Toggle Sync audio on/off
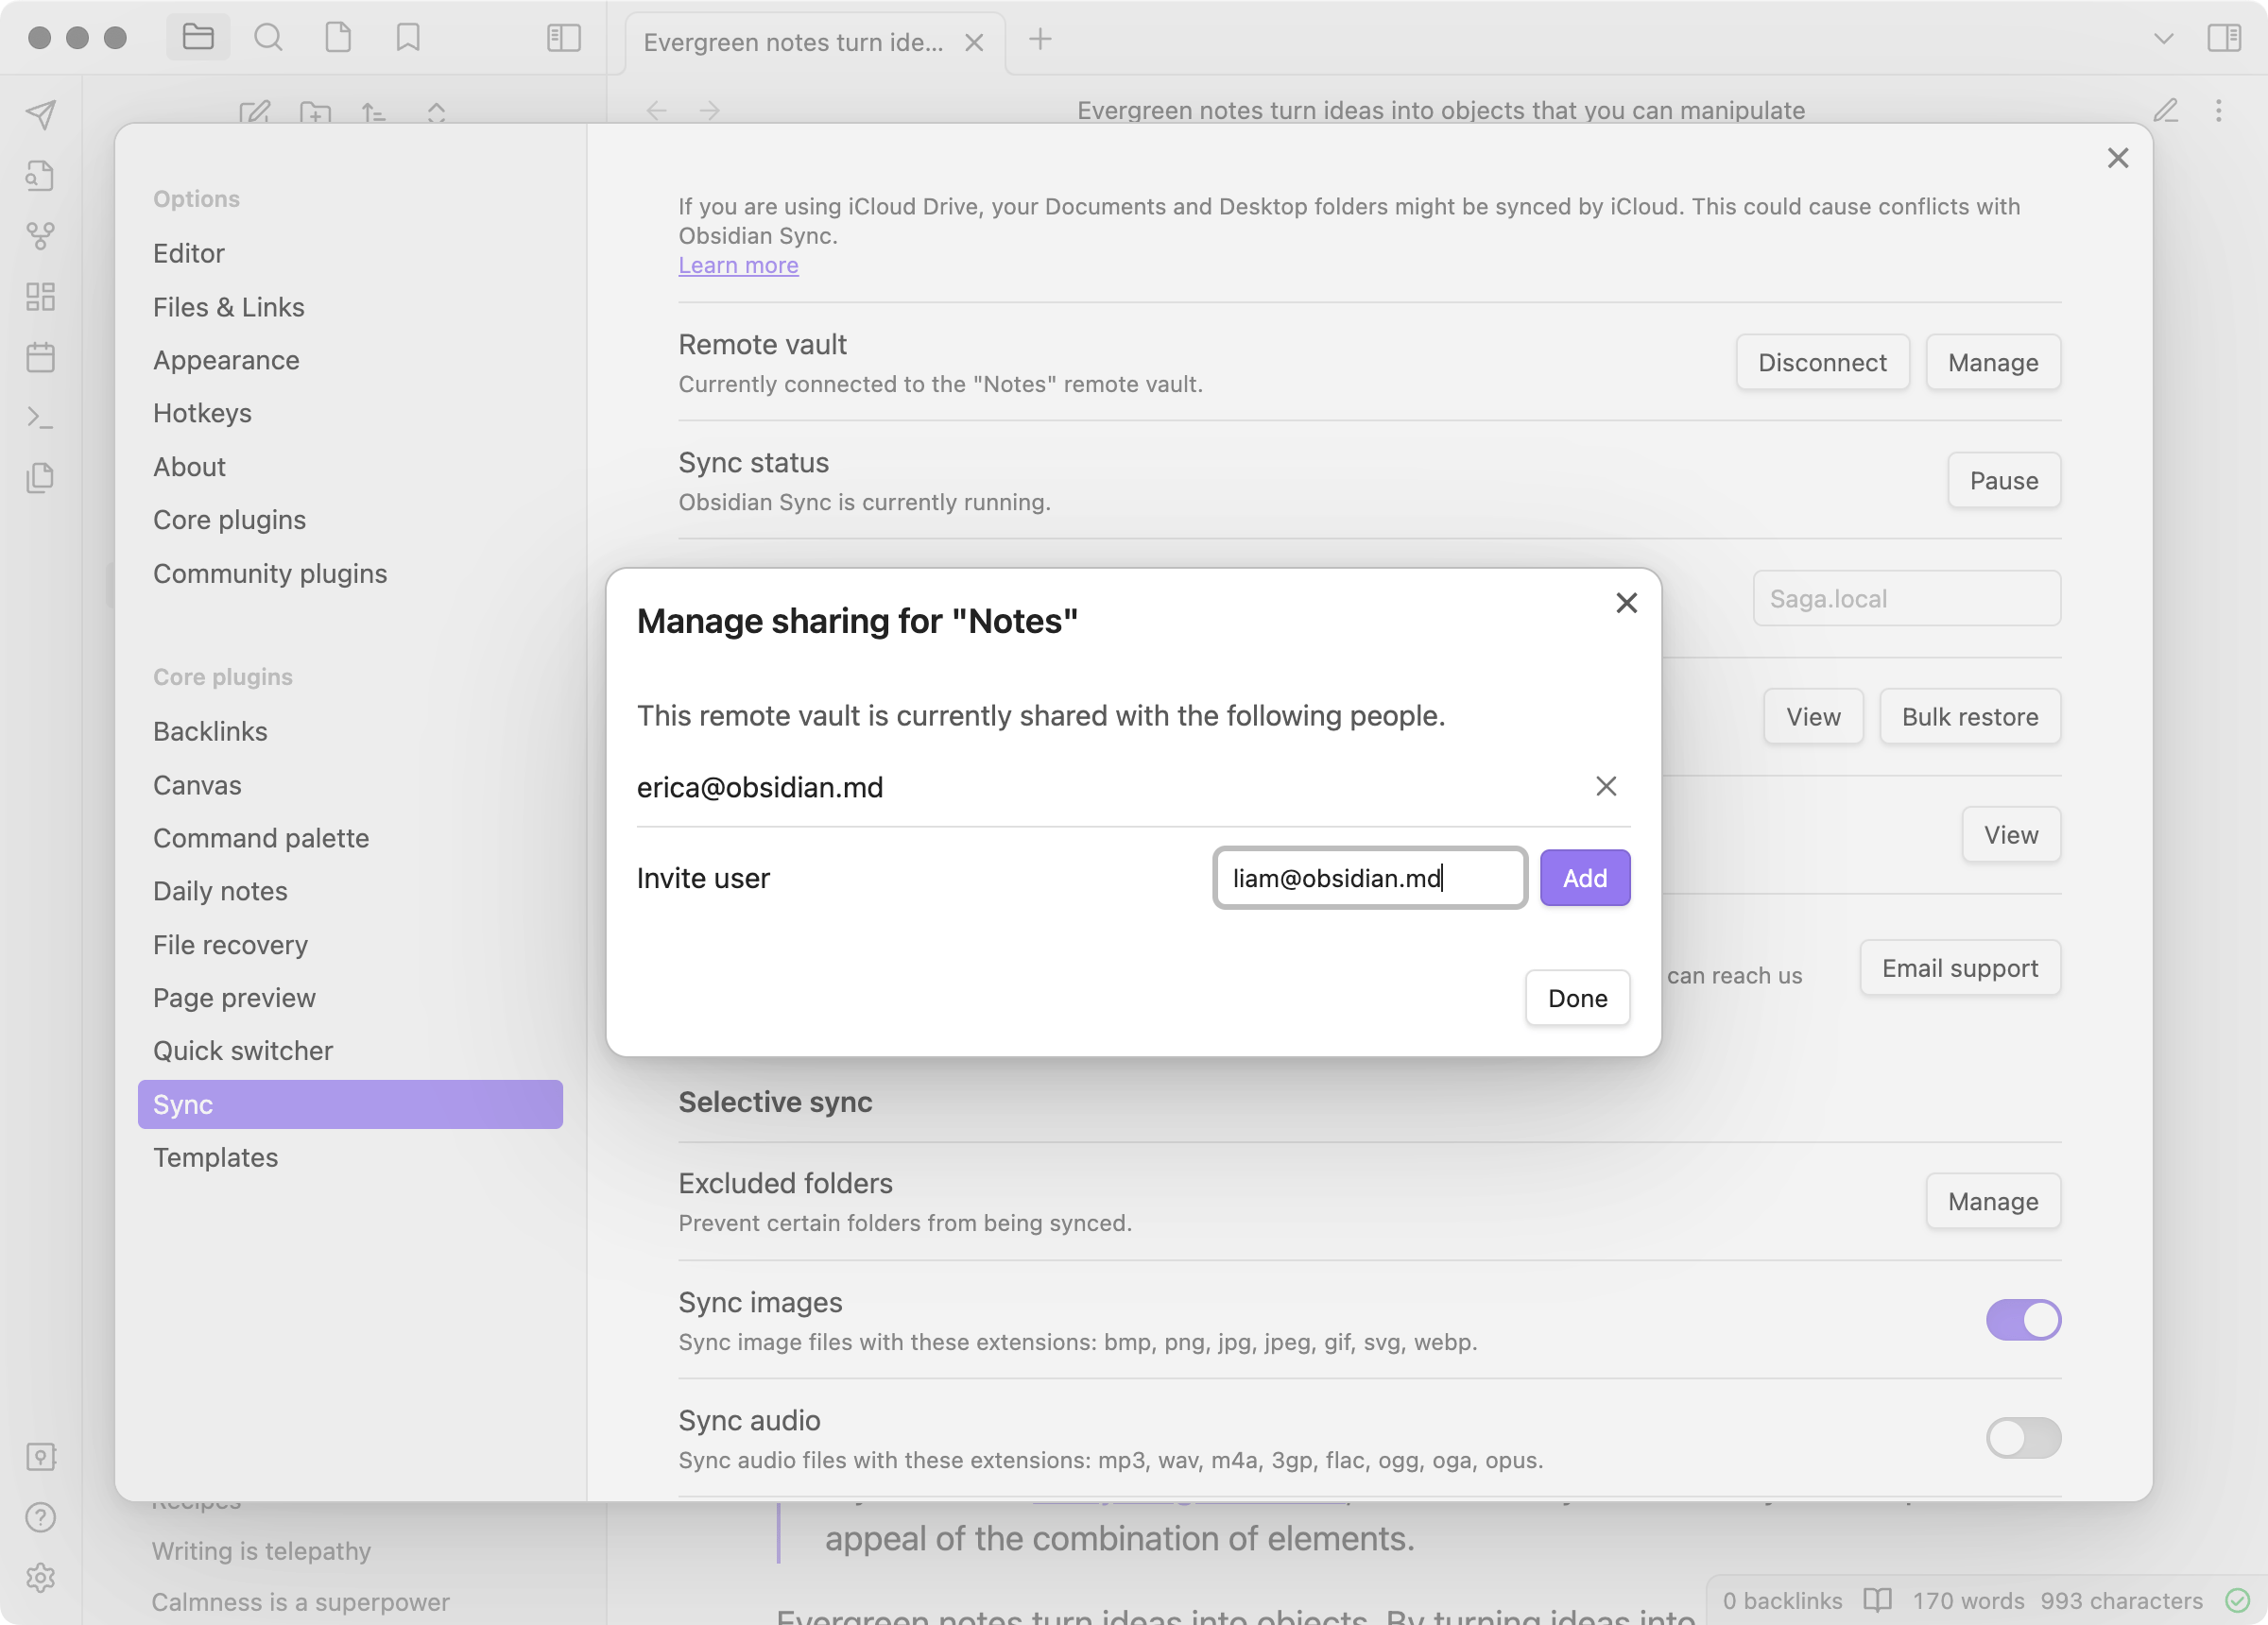Screen dimensions: 2268x1625 2023,1437
